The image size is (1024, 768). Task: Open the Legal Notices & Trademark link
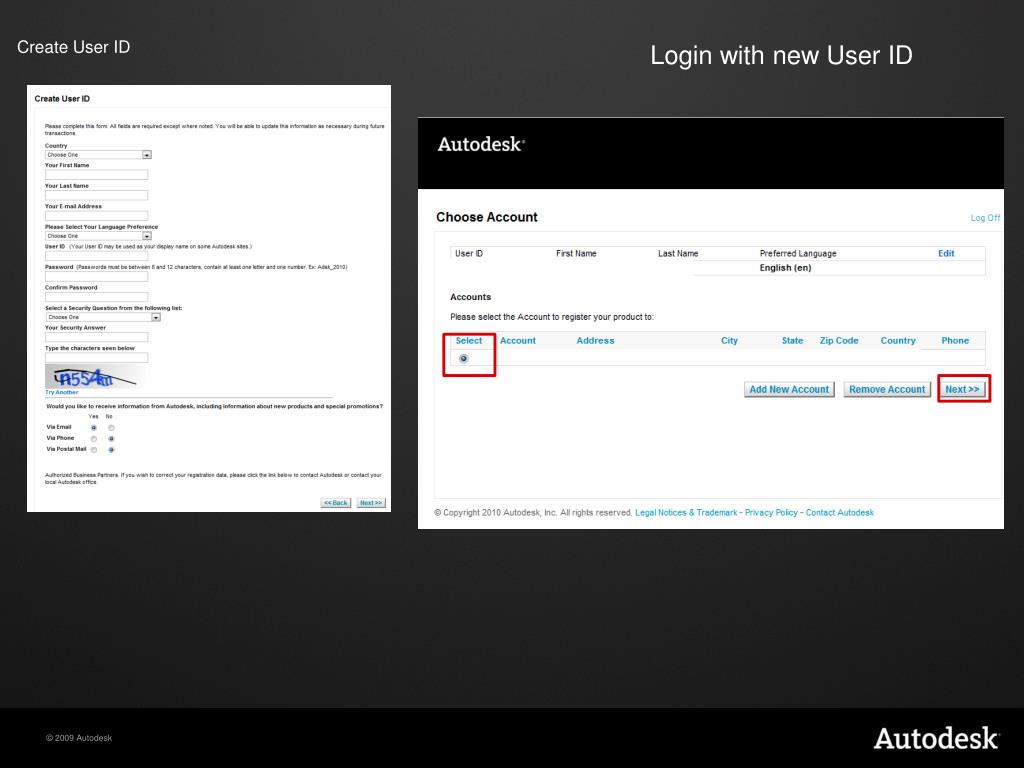click(x=686, y=513)
